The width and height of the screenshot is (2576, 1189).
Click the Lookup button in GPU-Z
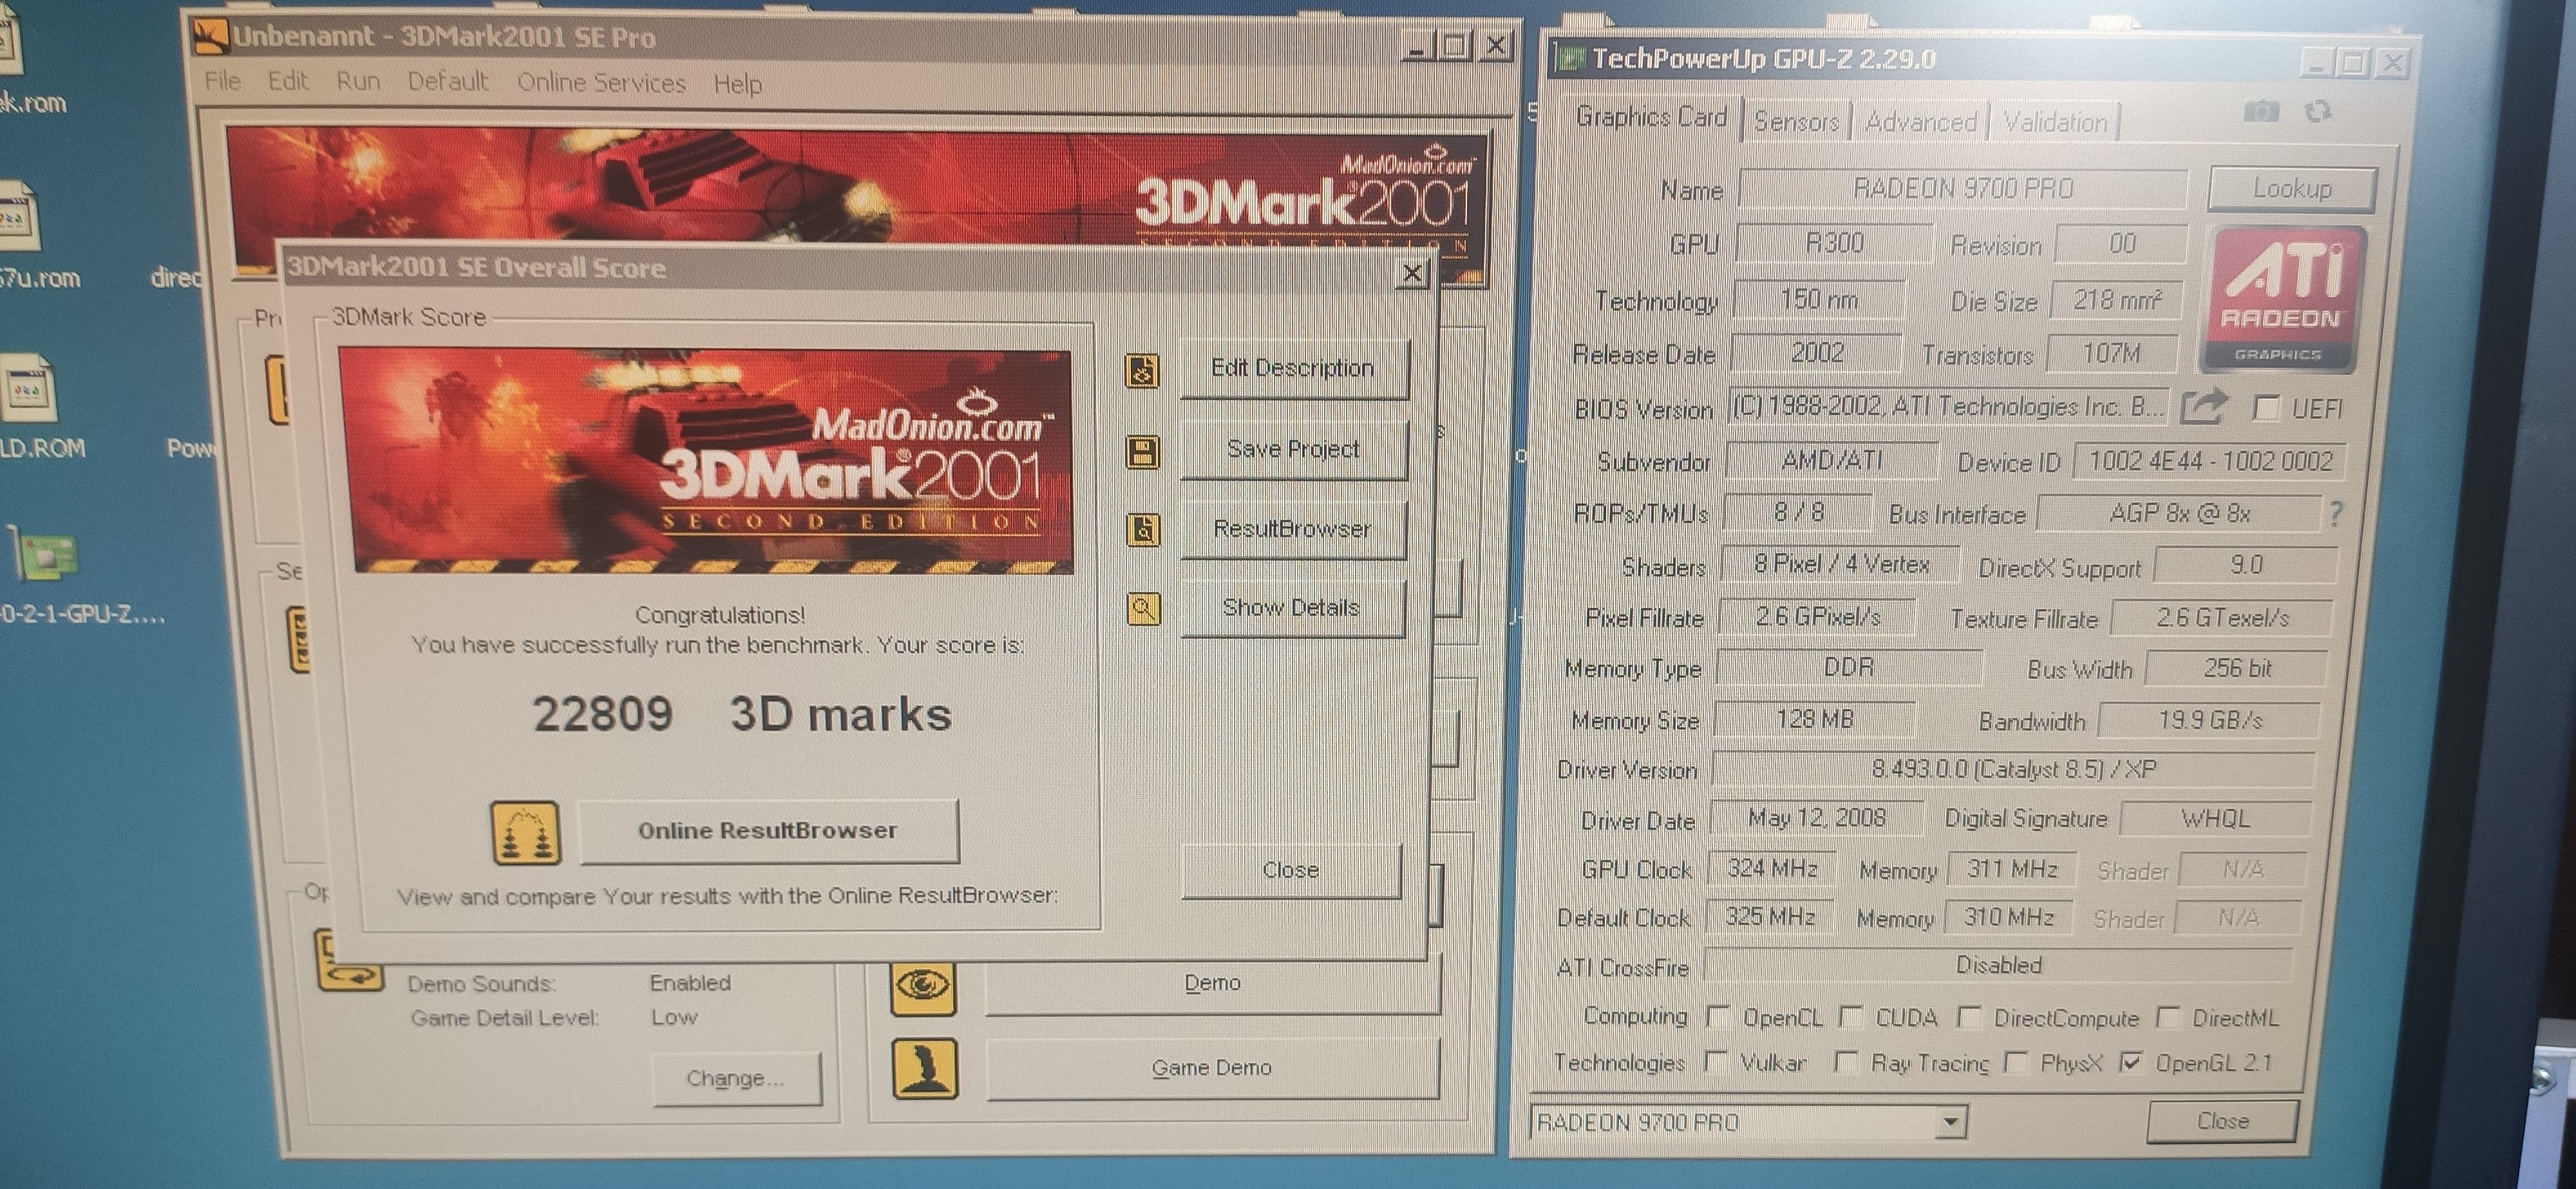coord(2292,189)
